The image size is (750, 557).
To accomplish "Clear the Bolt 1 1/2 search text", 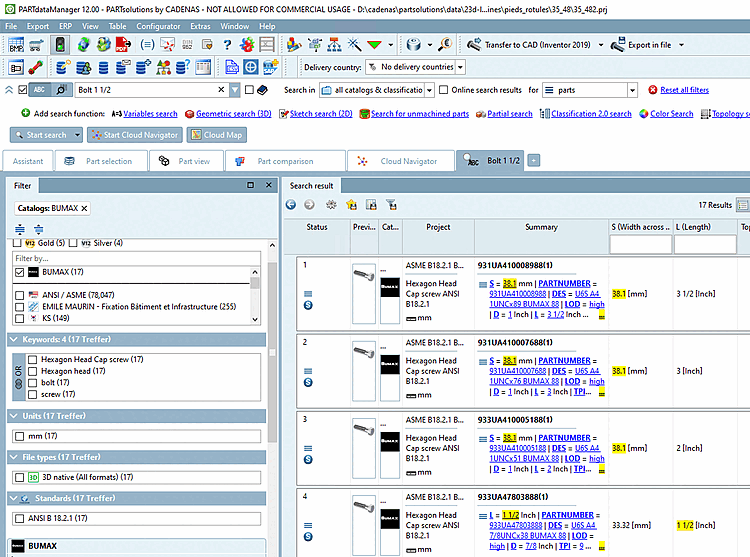I will (x=221, y=90).
